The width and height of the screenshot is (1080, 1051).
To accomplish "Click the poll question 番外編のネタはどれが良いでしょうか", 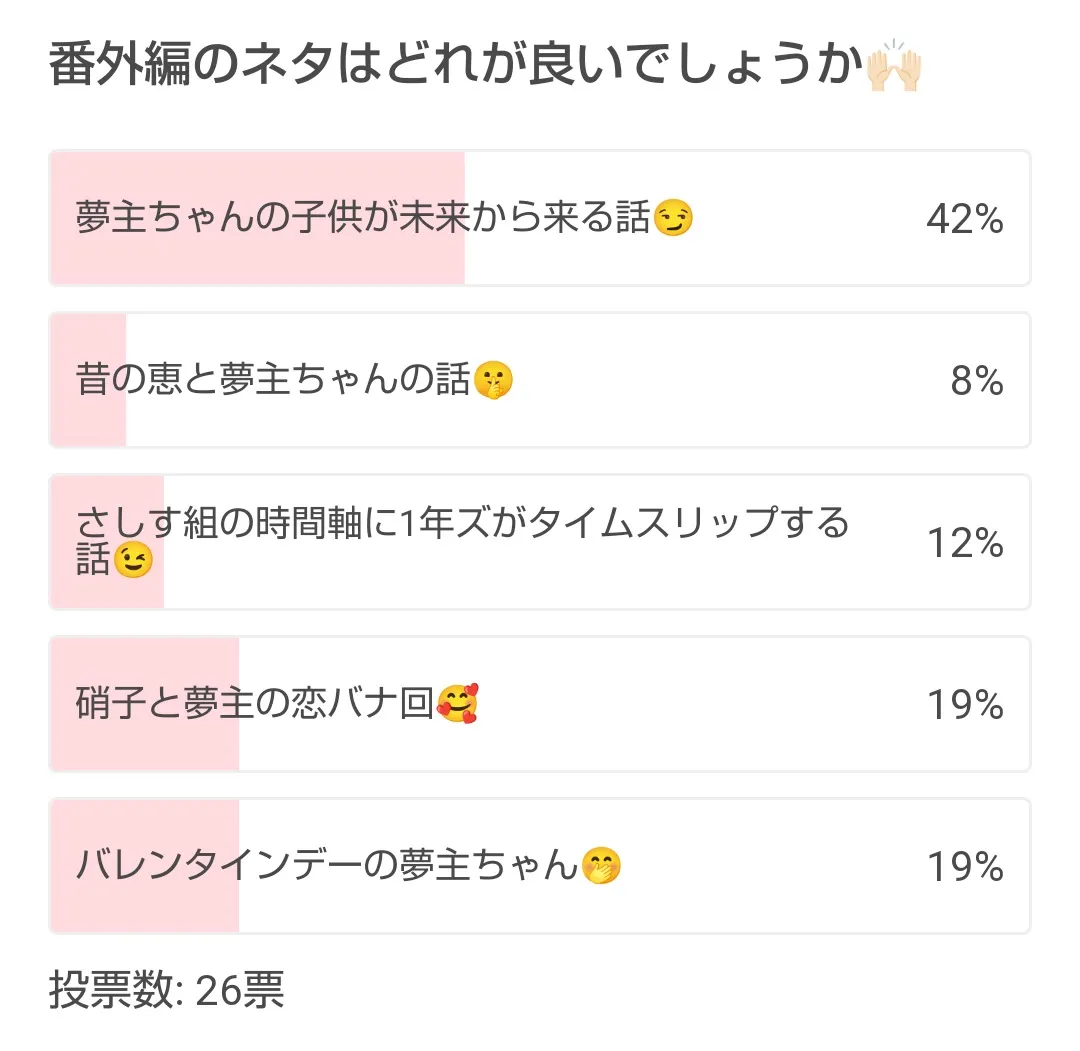I will click(x=455, y=68).
